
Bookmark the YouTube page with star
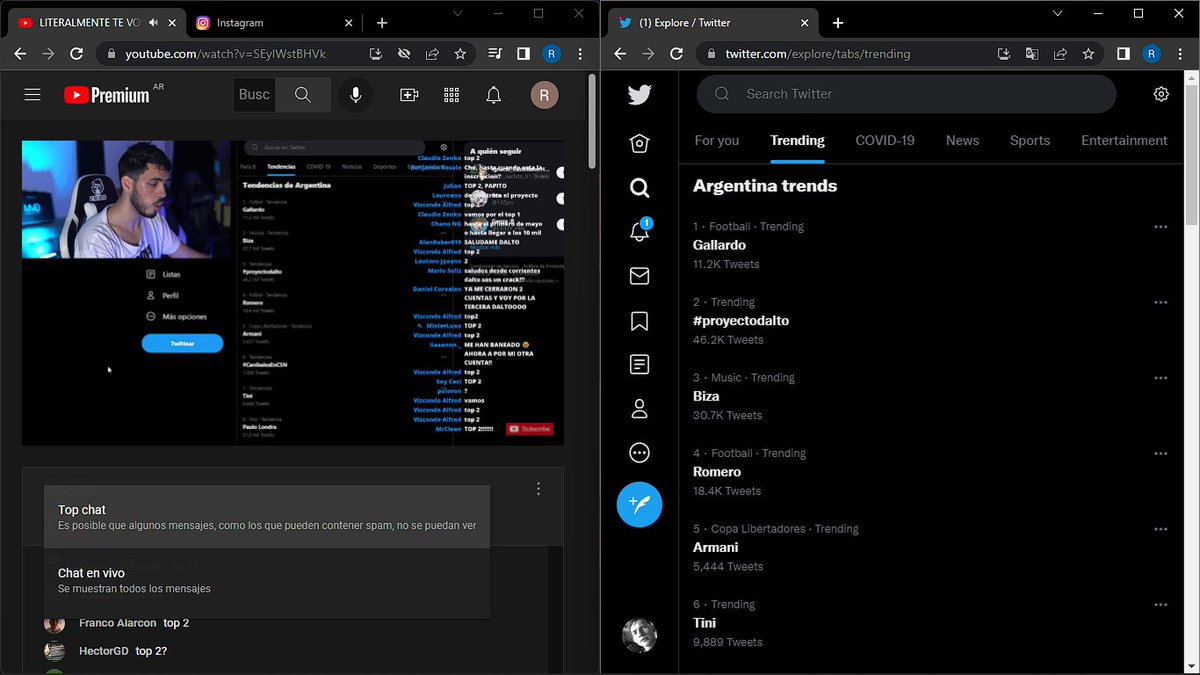460,54
